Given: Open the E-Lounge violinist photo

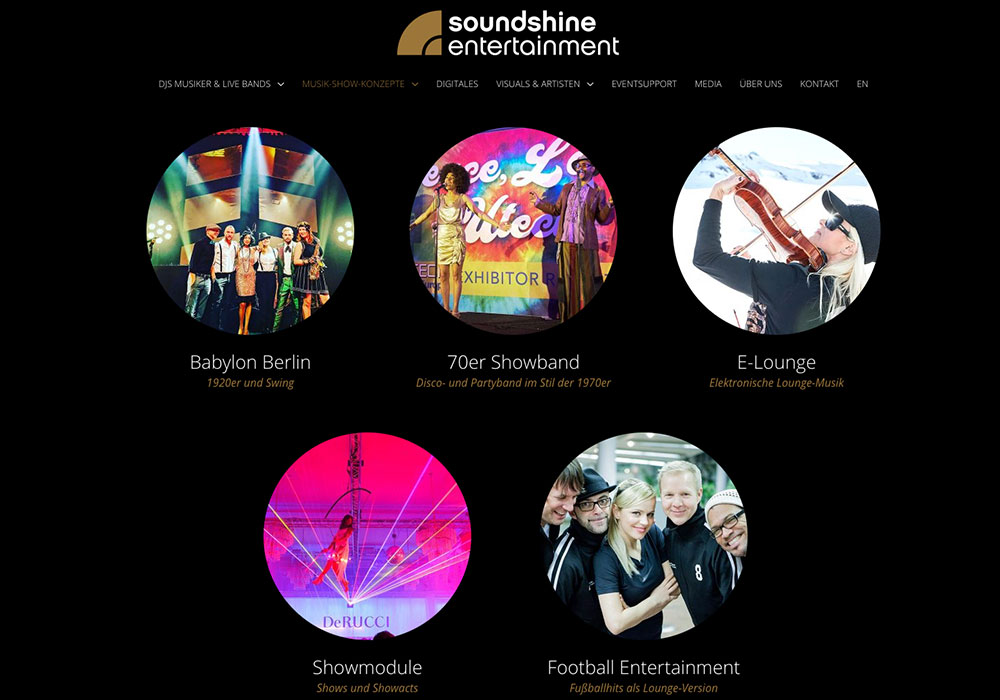Looking at the screenshot, I should 776,231.
